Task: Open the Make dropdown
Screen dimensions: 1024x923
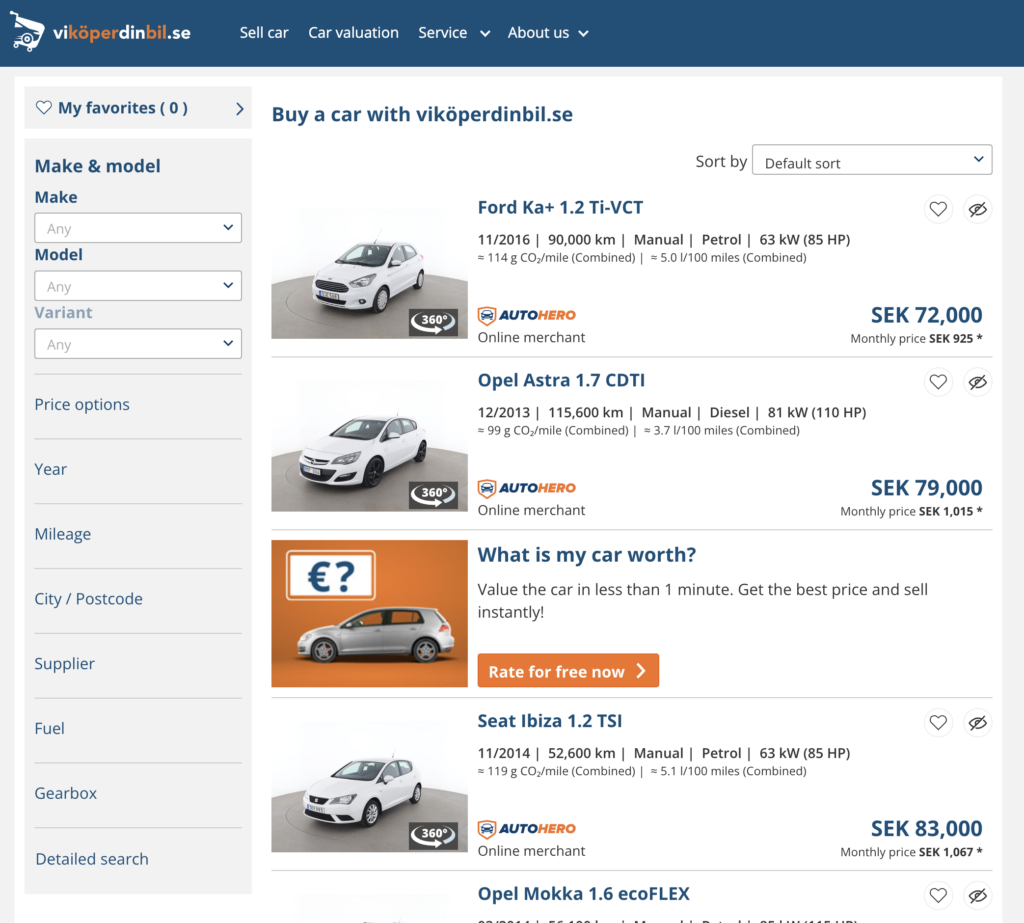Action: (138, 228)
